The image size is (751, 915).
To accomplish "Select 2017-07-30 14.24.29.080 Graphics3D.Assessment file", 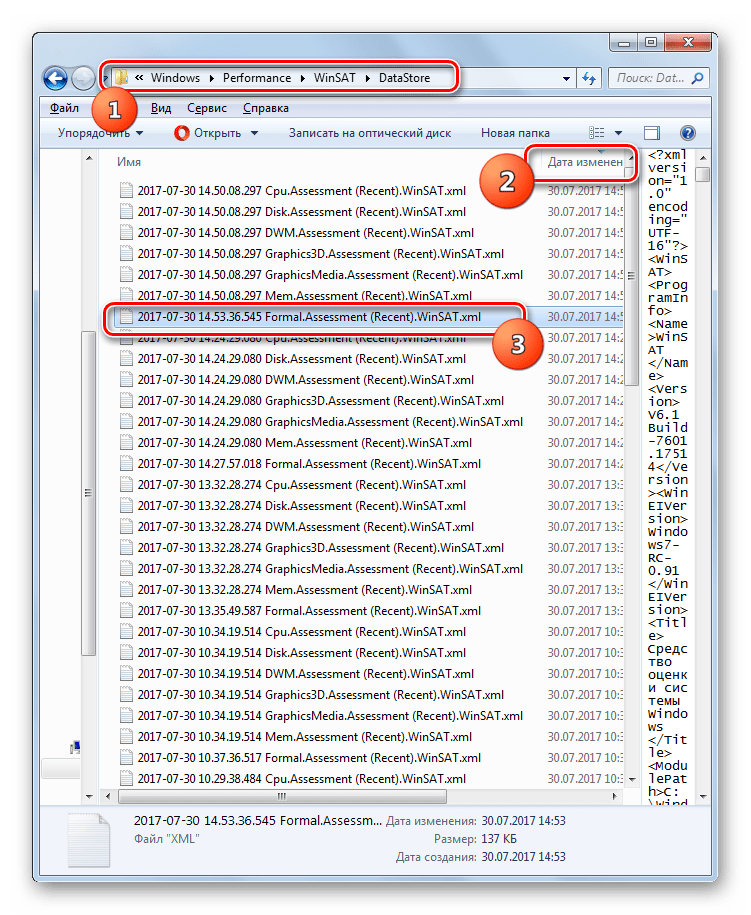I will [320, 401].
